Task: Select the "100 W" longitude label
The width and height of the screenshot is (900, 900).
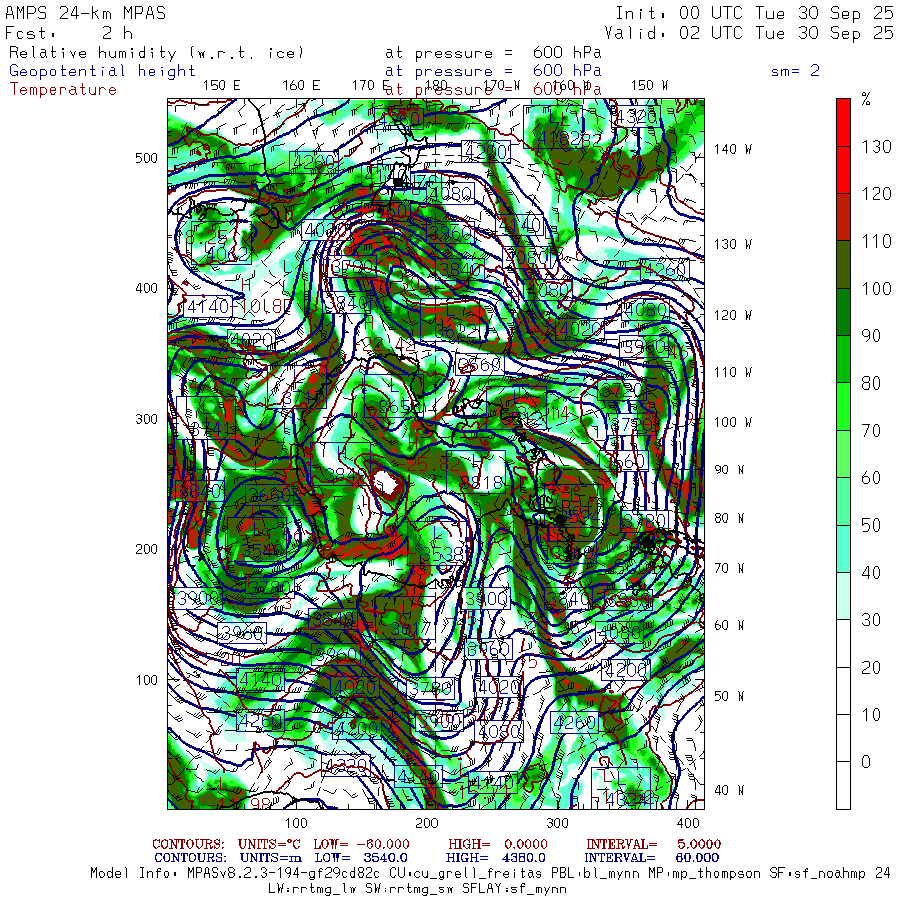Action: 732,422
